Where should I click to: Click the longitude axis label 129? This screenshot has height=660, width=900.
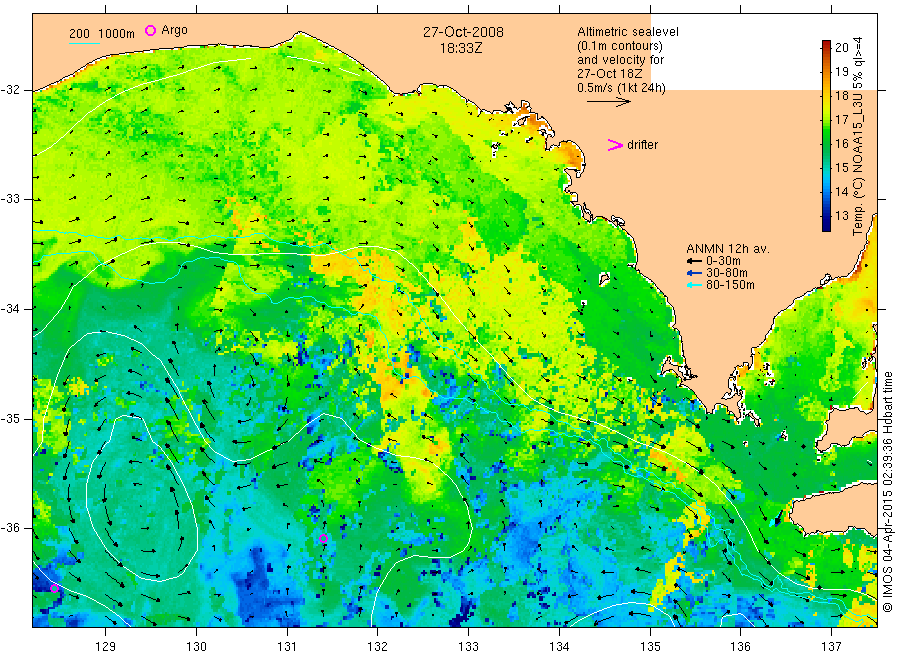(x=106, y=647)
